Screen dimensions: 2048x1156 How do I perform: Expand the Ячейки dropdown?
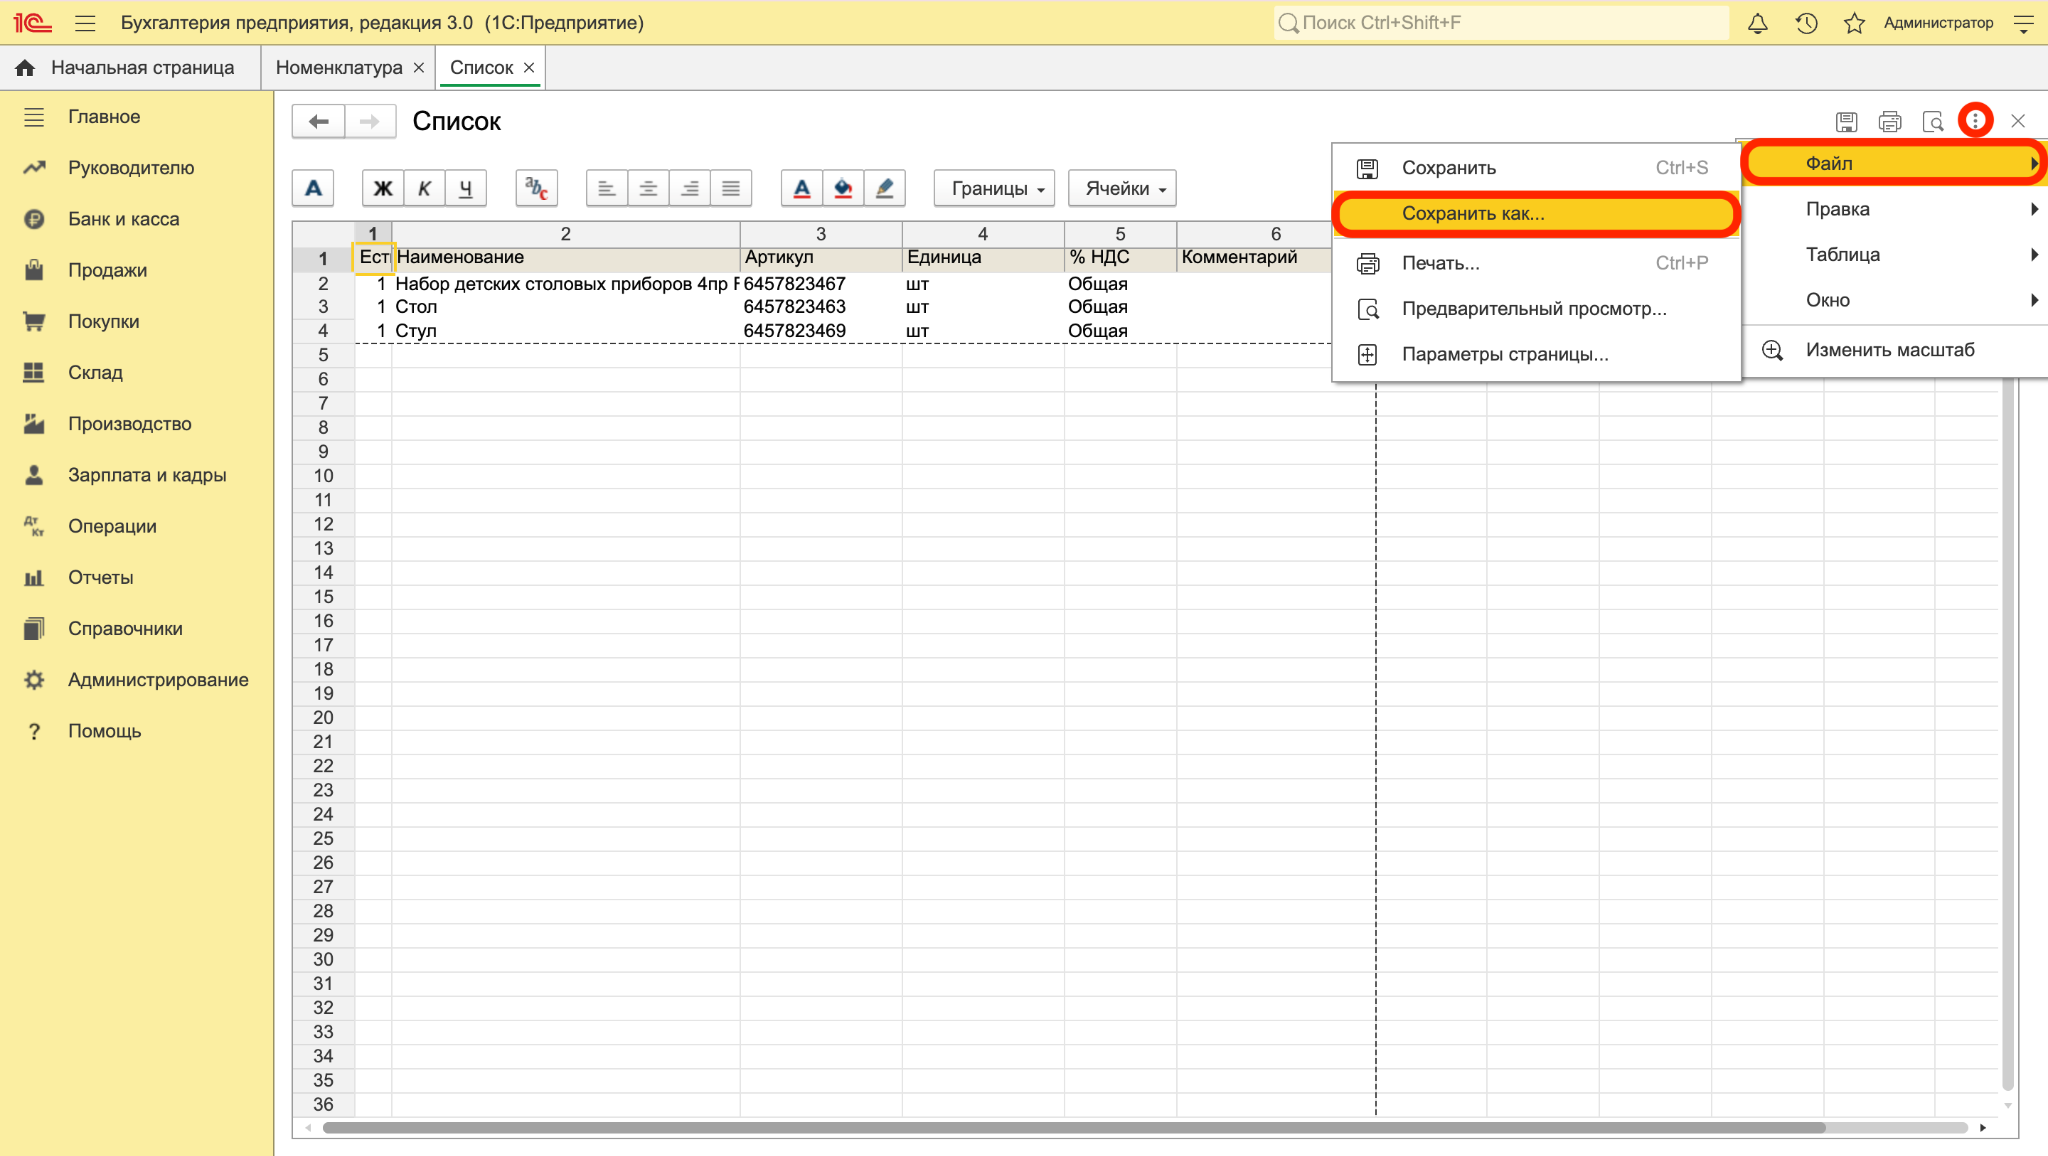[1122, 188]
